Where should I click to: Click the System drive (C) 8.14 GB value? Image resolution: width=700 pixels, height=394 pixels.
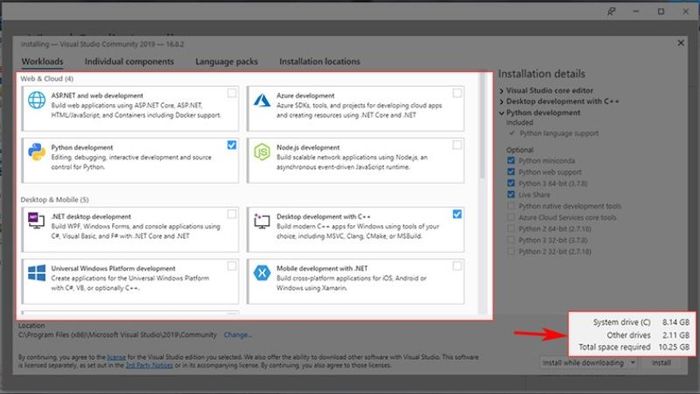point(676,322)
